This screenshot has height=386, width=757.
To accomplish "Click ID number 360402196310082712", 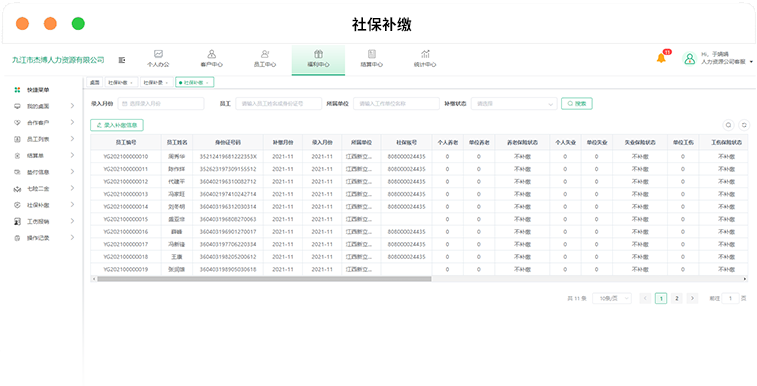I will click(228, 181).
